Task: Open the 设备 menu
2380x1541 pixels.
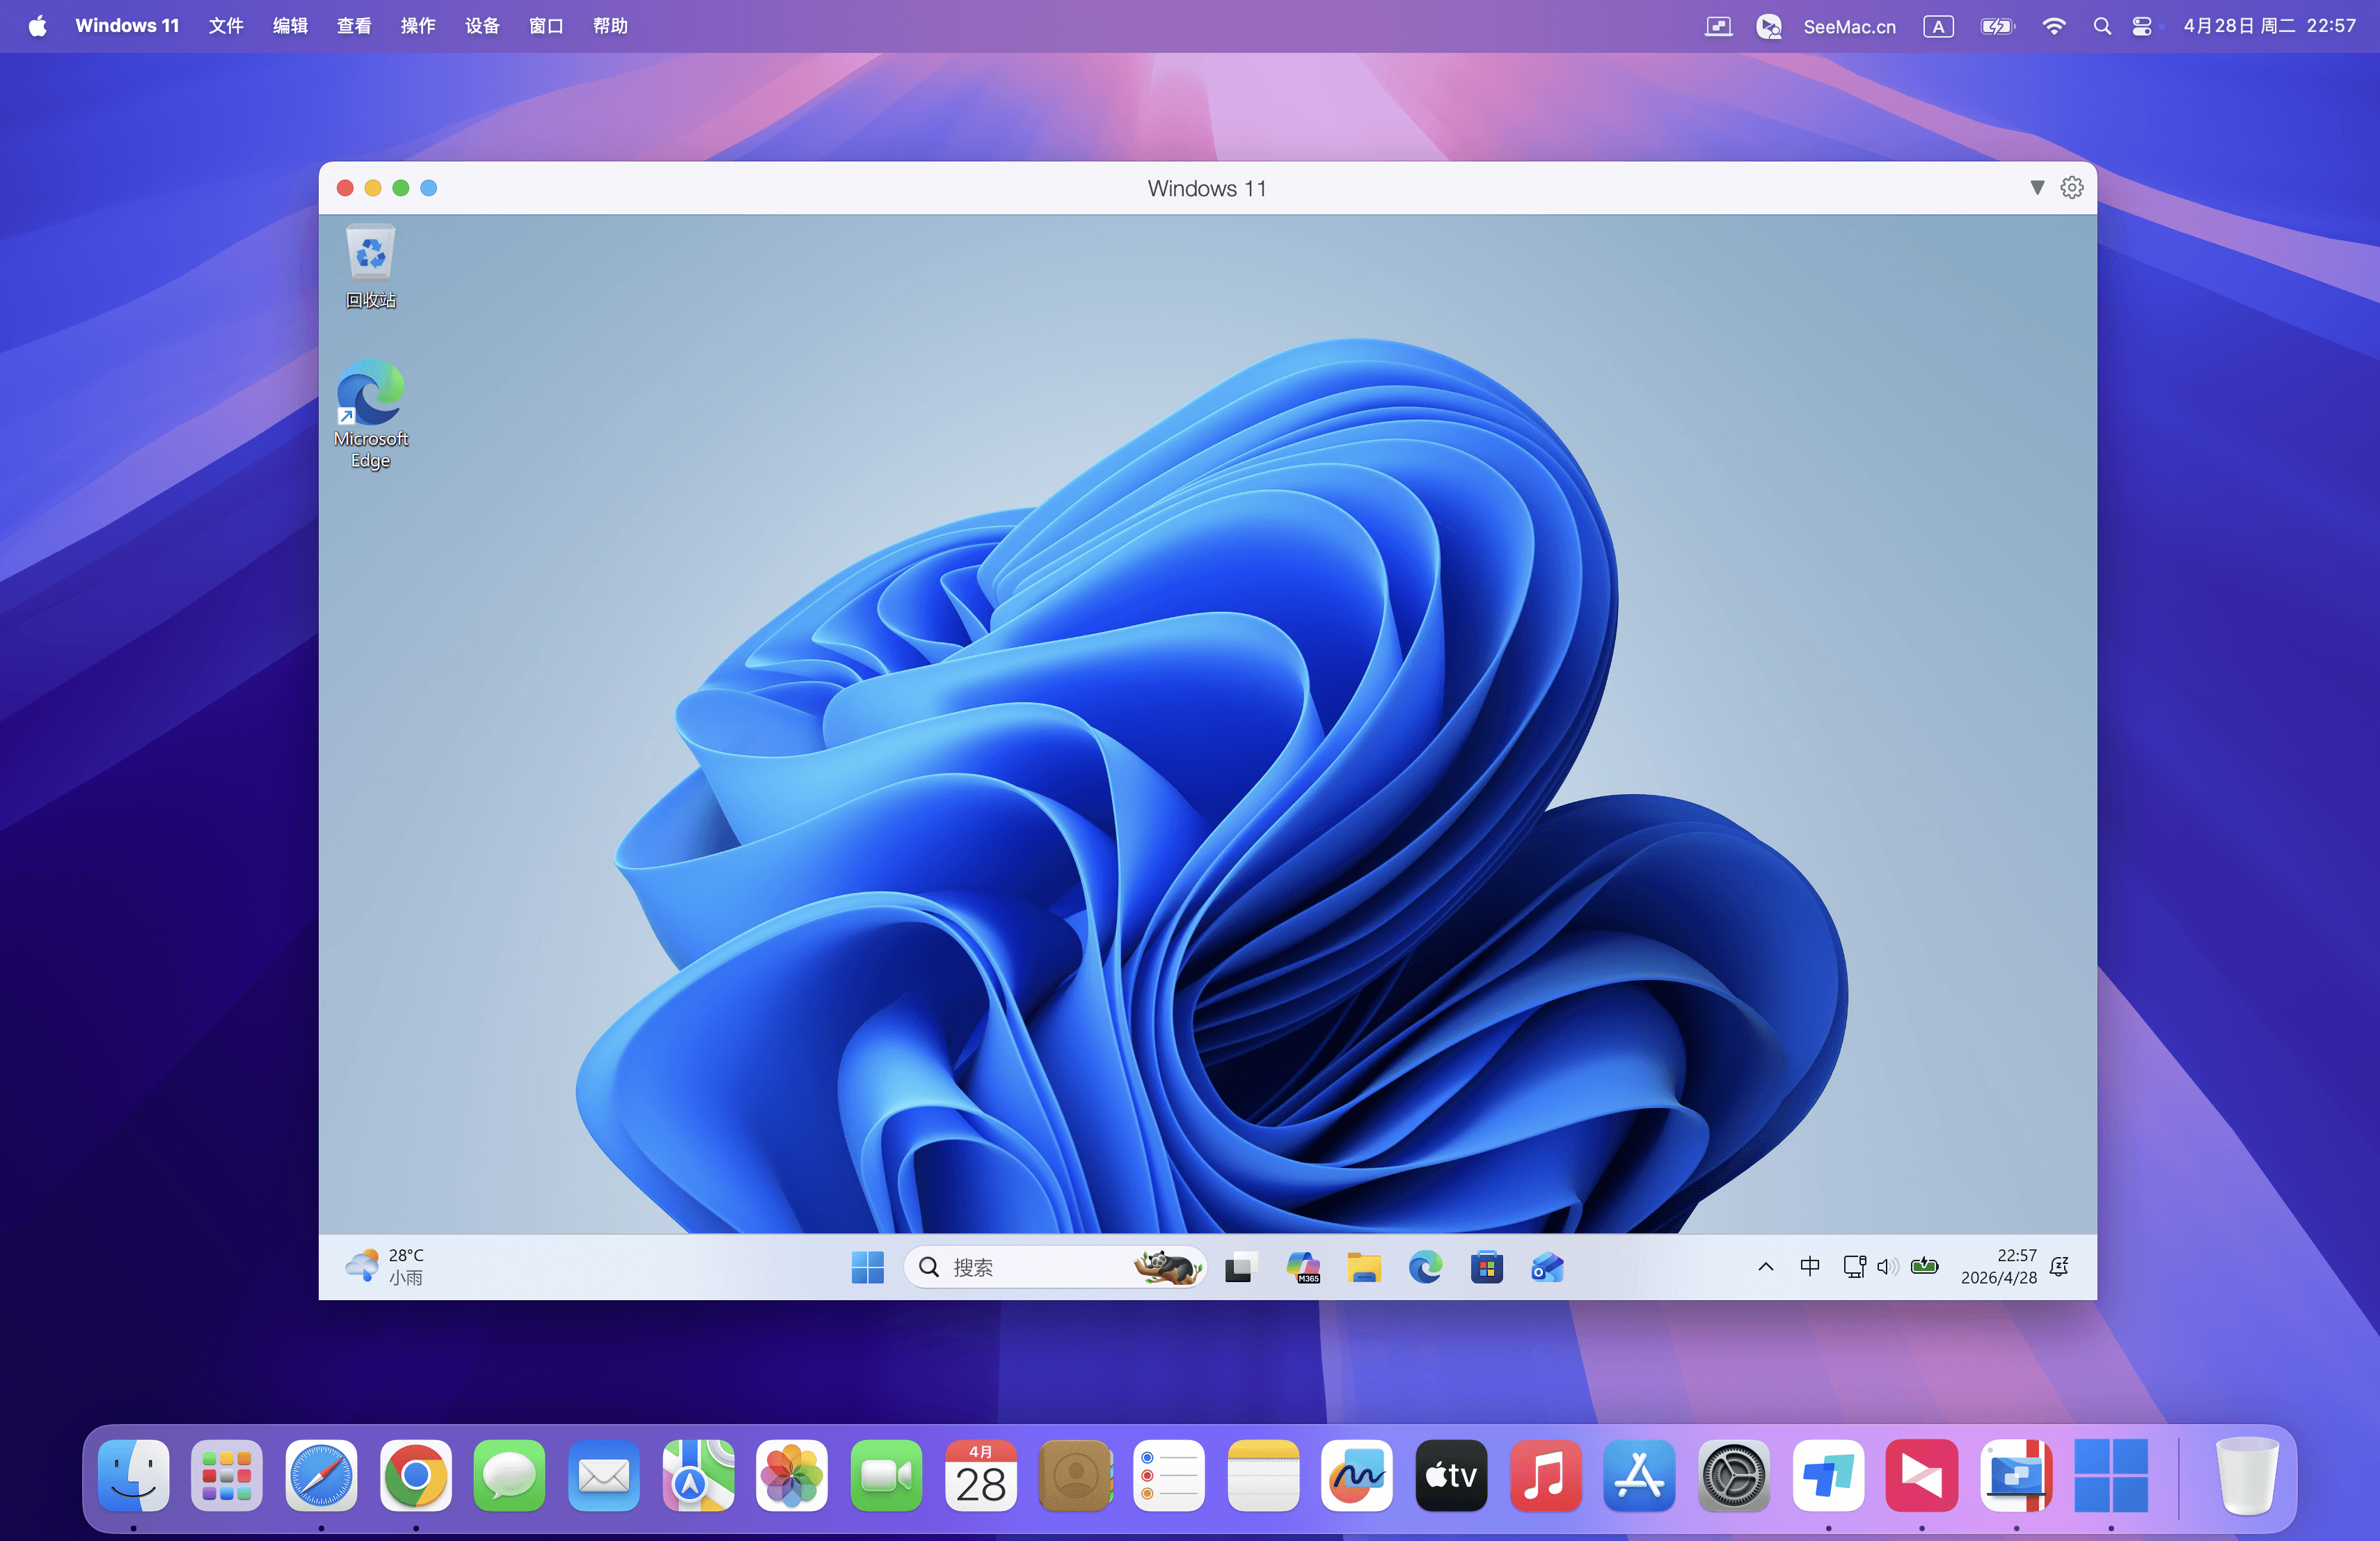Action: 482,26
